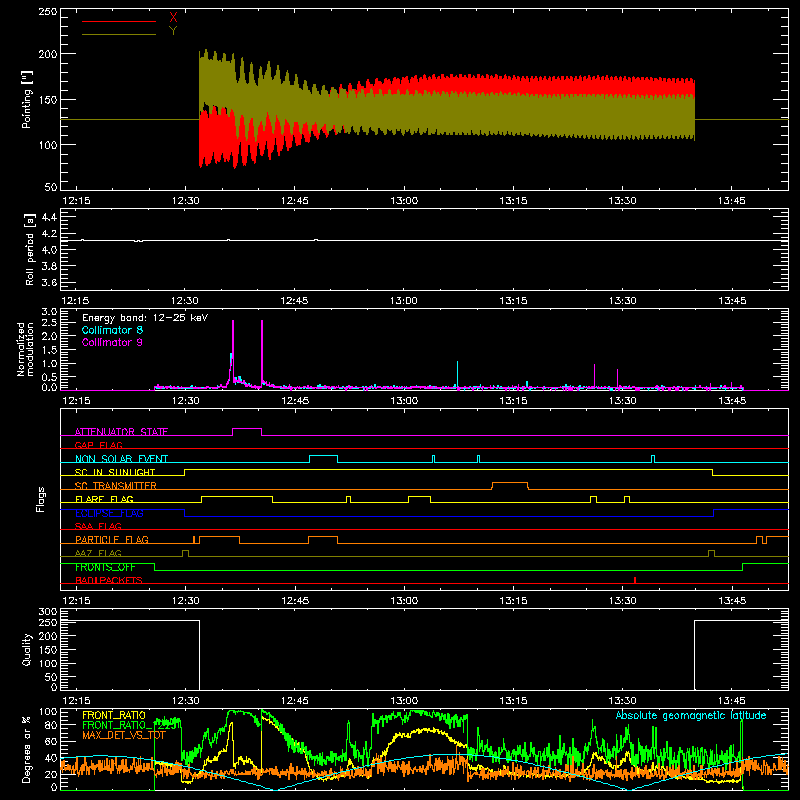Click the GAP_FLAG label
The height and width of the screenshot is (800, 800).
tap(98, 445)
